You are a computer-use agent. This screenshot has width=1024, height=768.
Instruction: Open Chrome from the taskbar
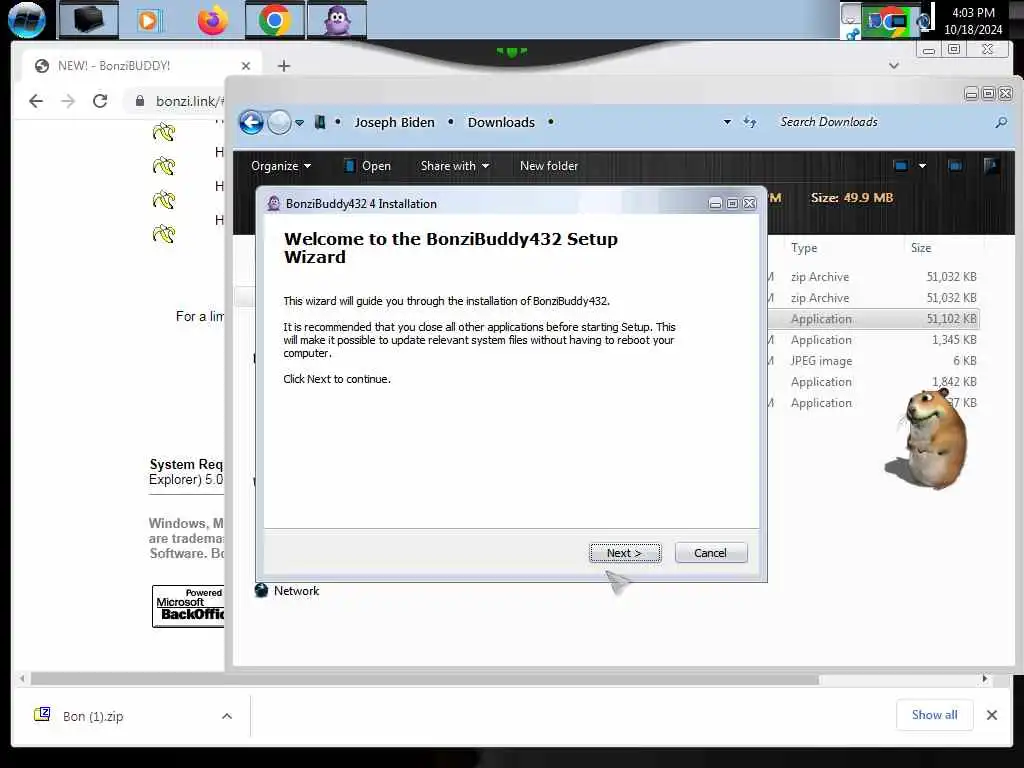[275, 20]
